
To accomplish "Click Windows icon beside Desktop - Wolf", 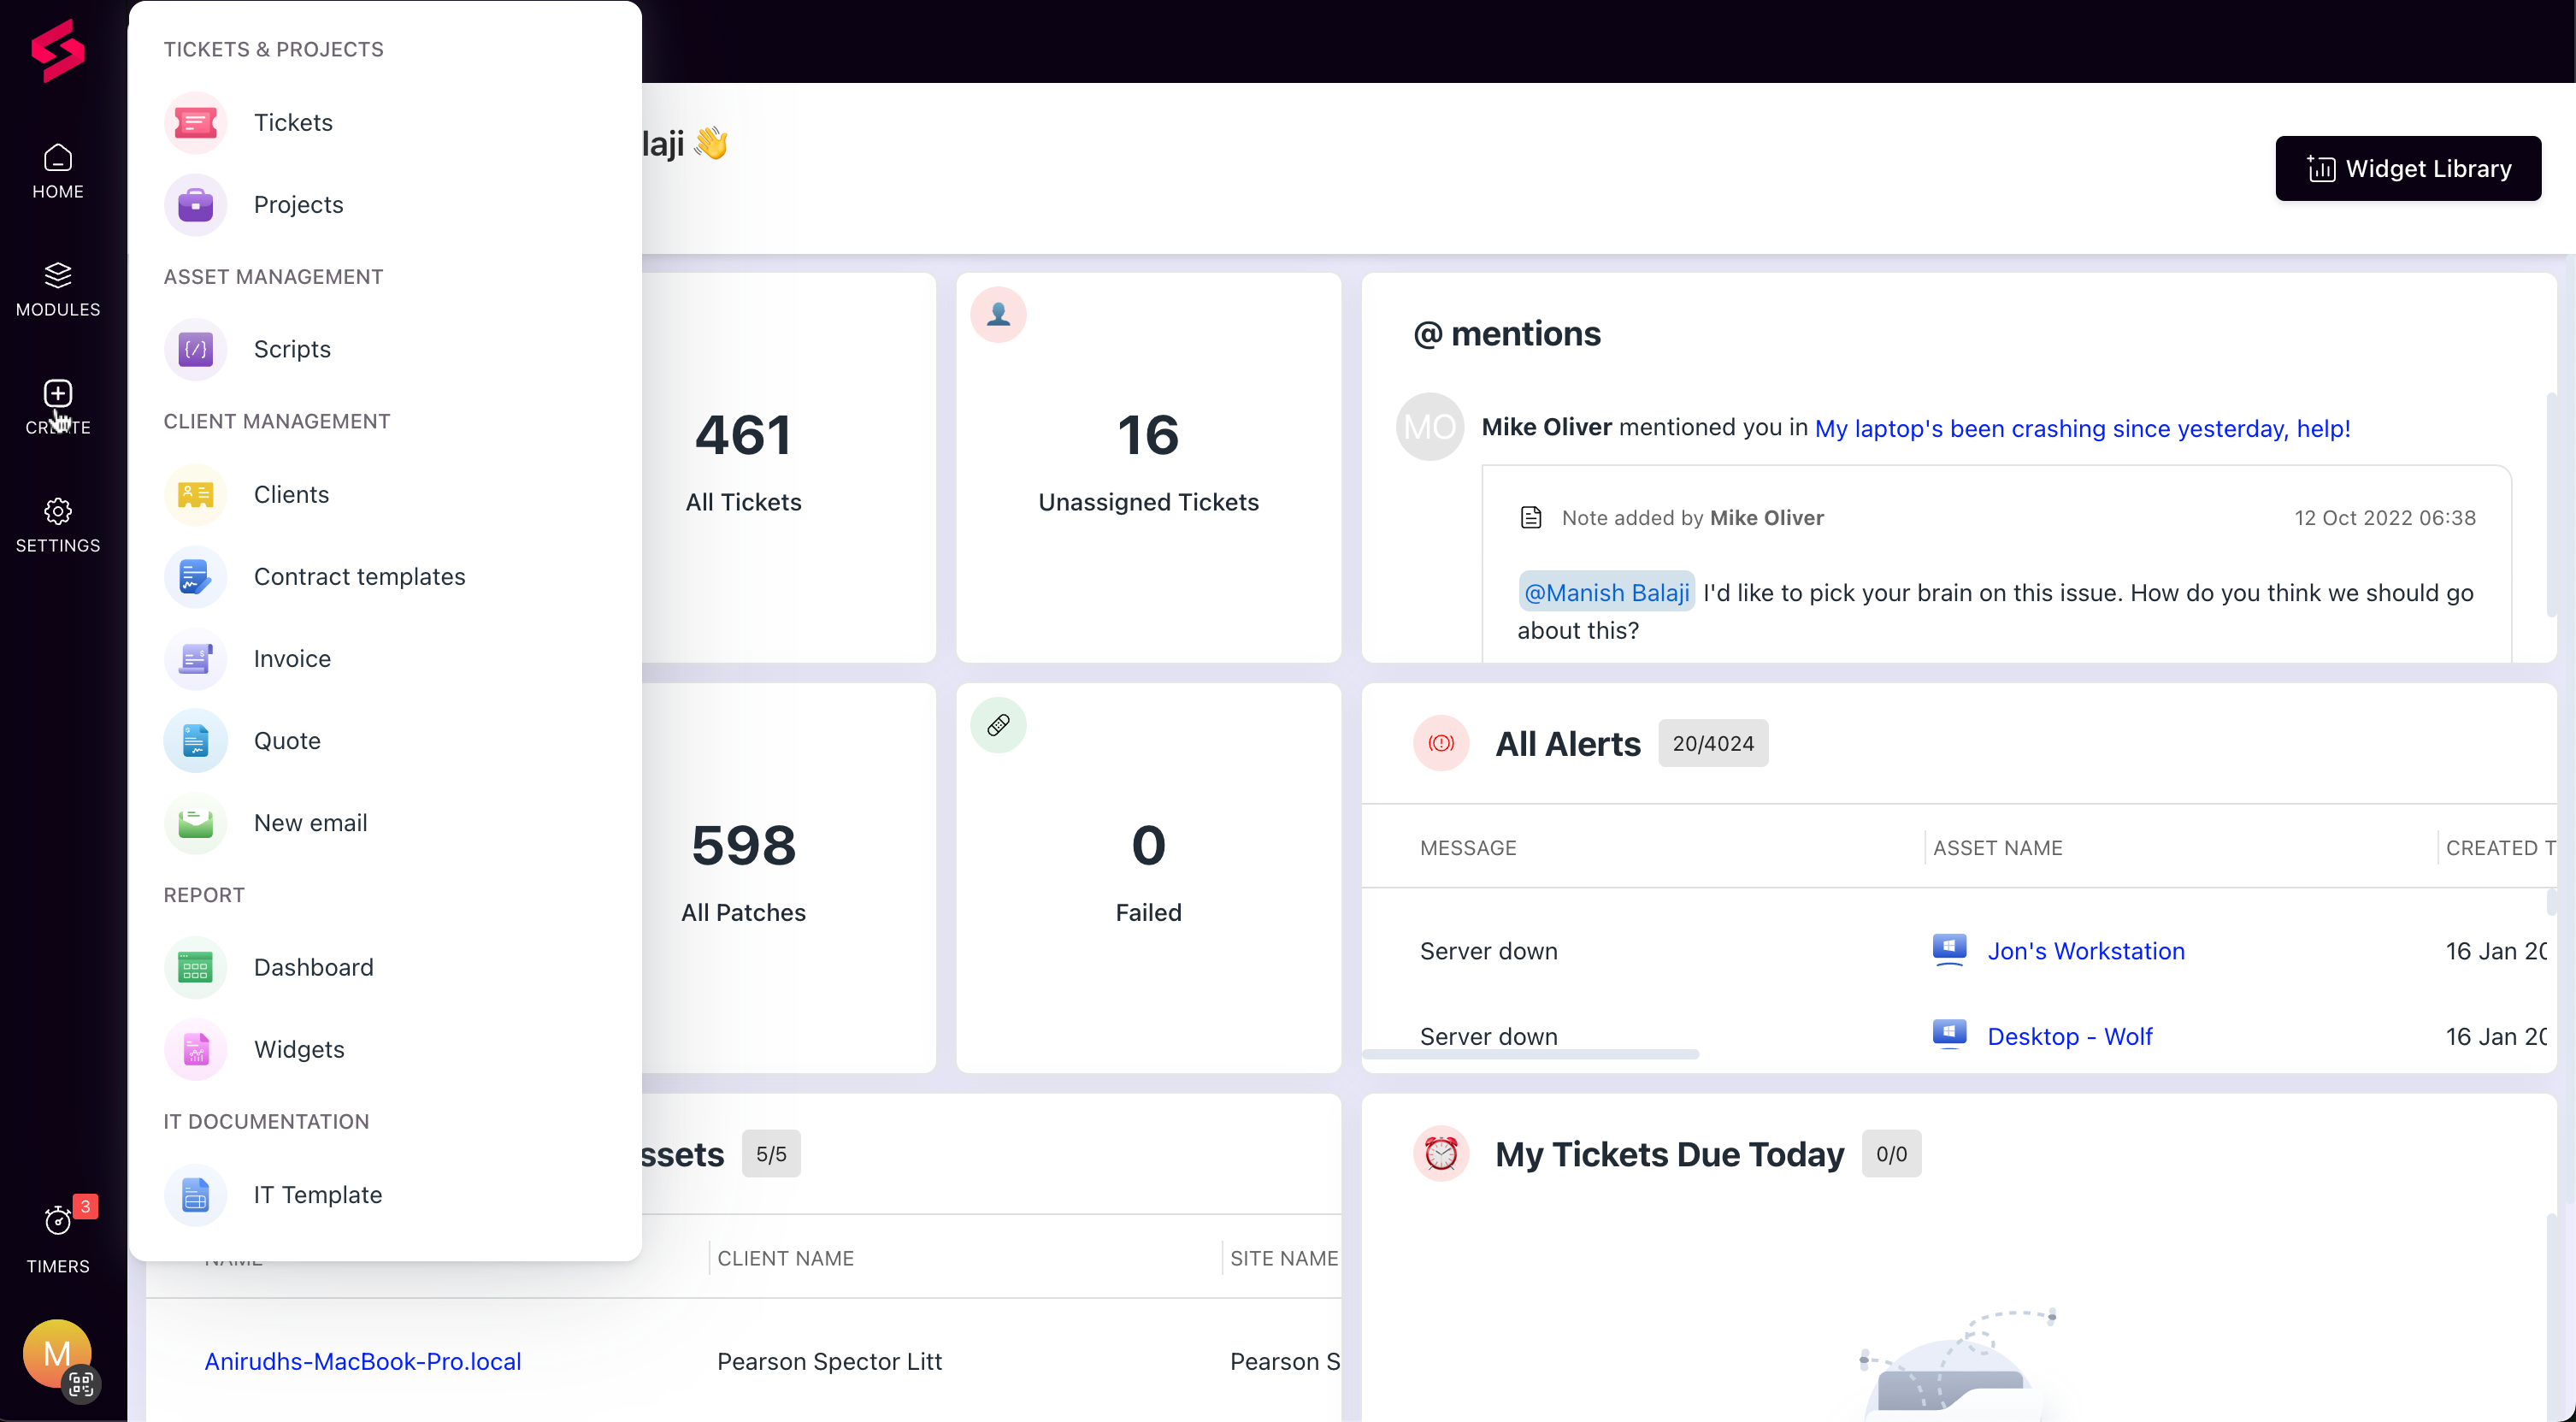I will 1949,1033.
